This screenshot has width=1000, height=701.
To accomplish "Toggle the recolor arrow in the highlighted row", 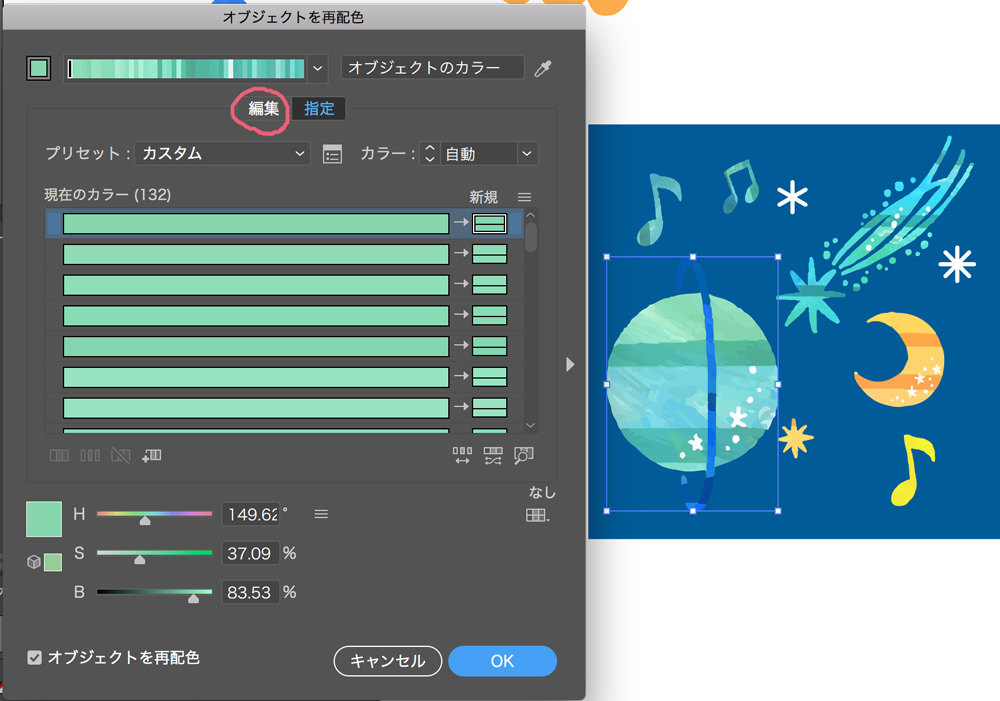I will 461,223.
